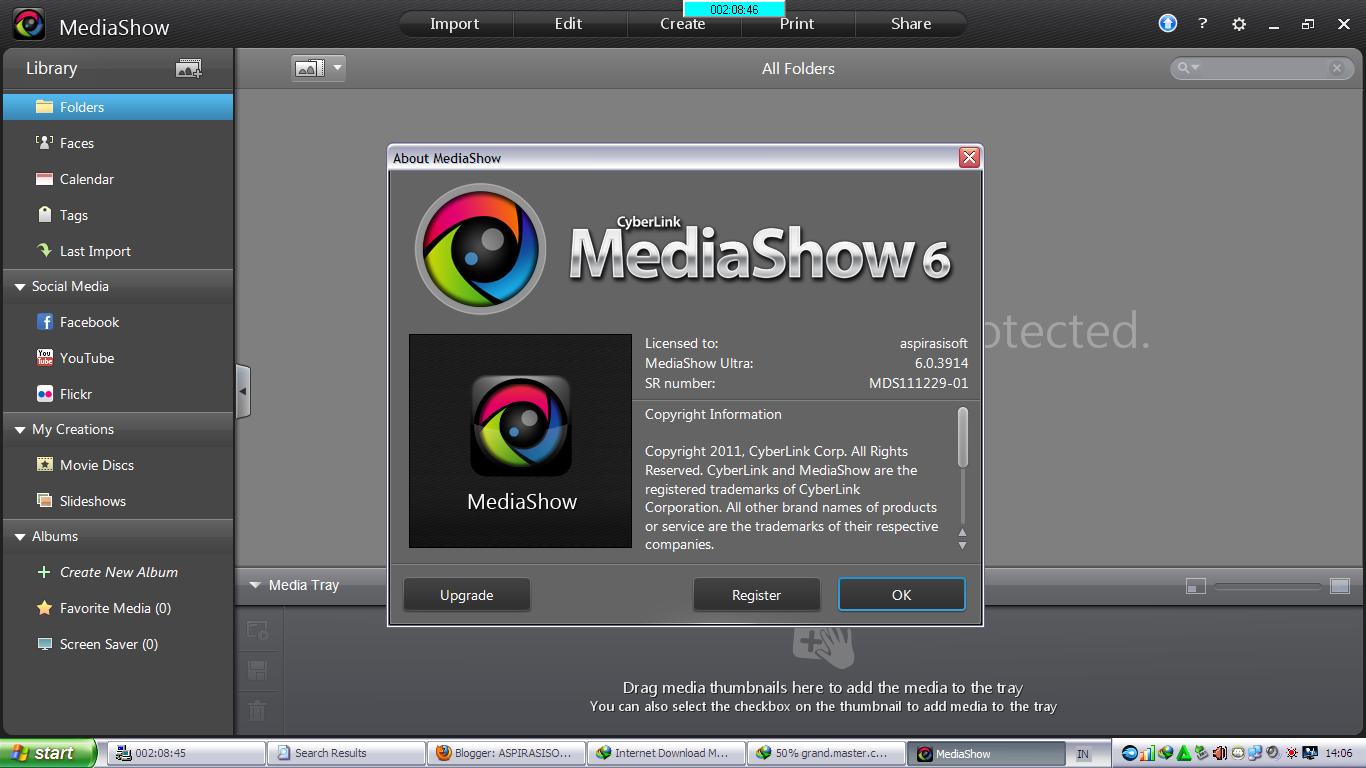Image resolution: width=1366 pixels, height=768 pixels.
Task: Switch to Internet Download Manager taskbar item
Action: click(x=666, y=753)
